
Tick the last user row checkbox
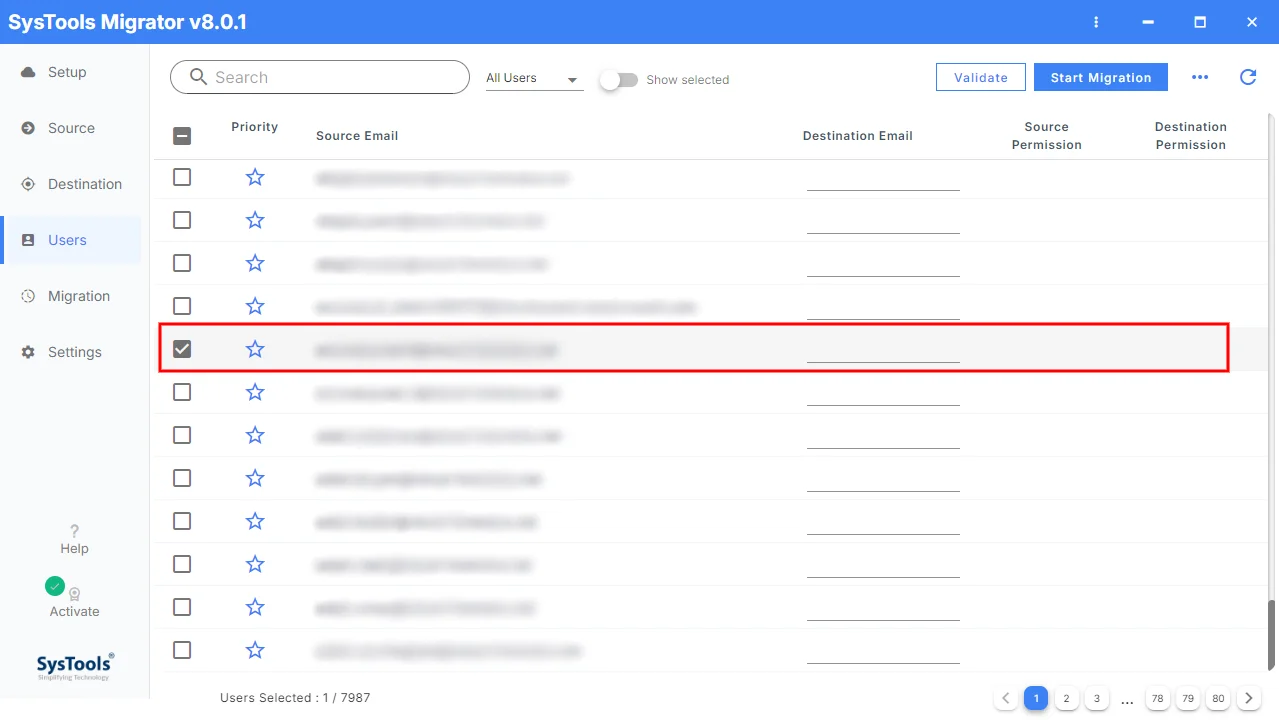click(182, 650)
